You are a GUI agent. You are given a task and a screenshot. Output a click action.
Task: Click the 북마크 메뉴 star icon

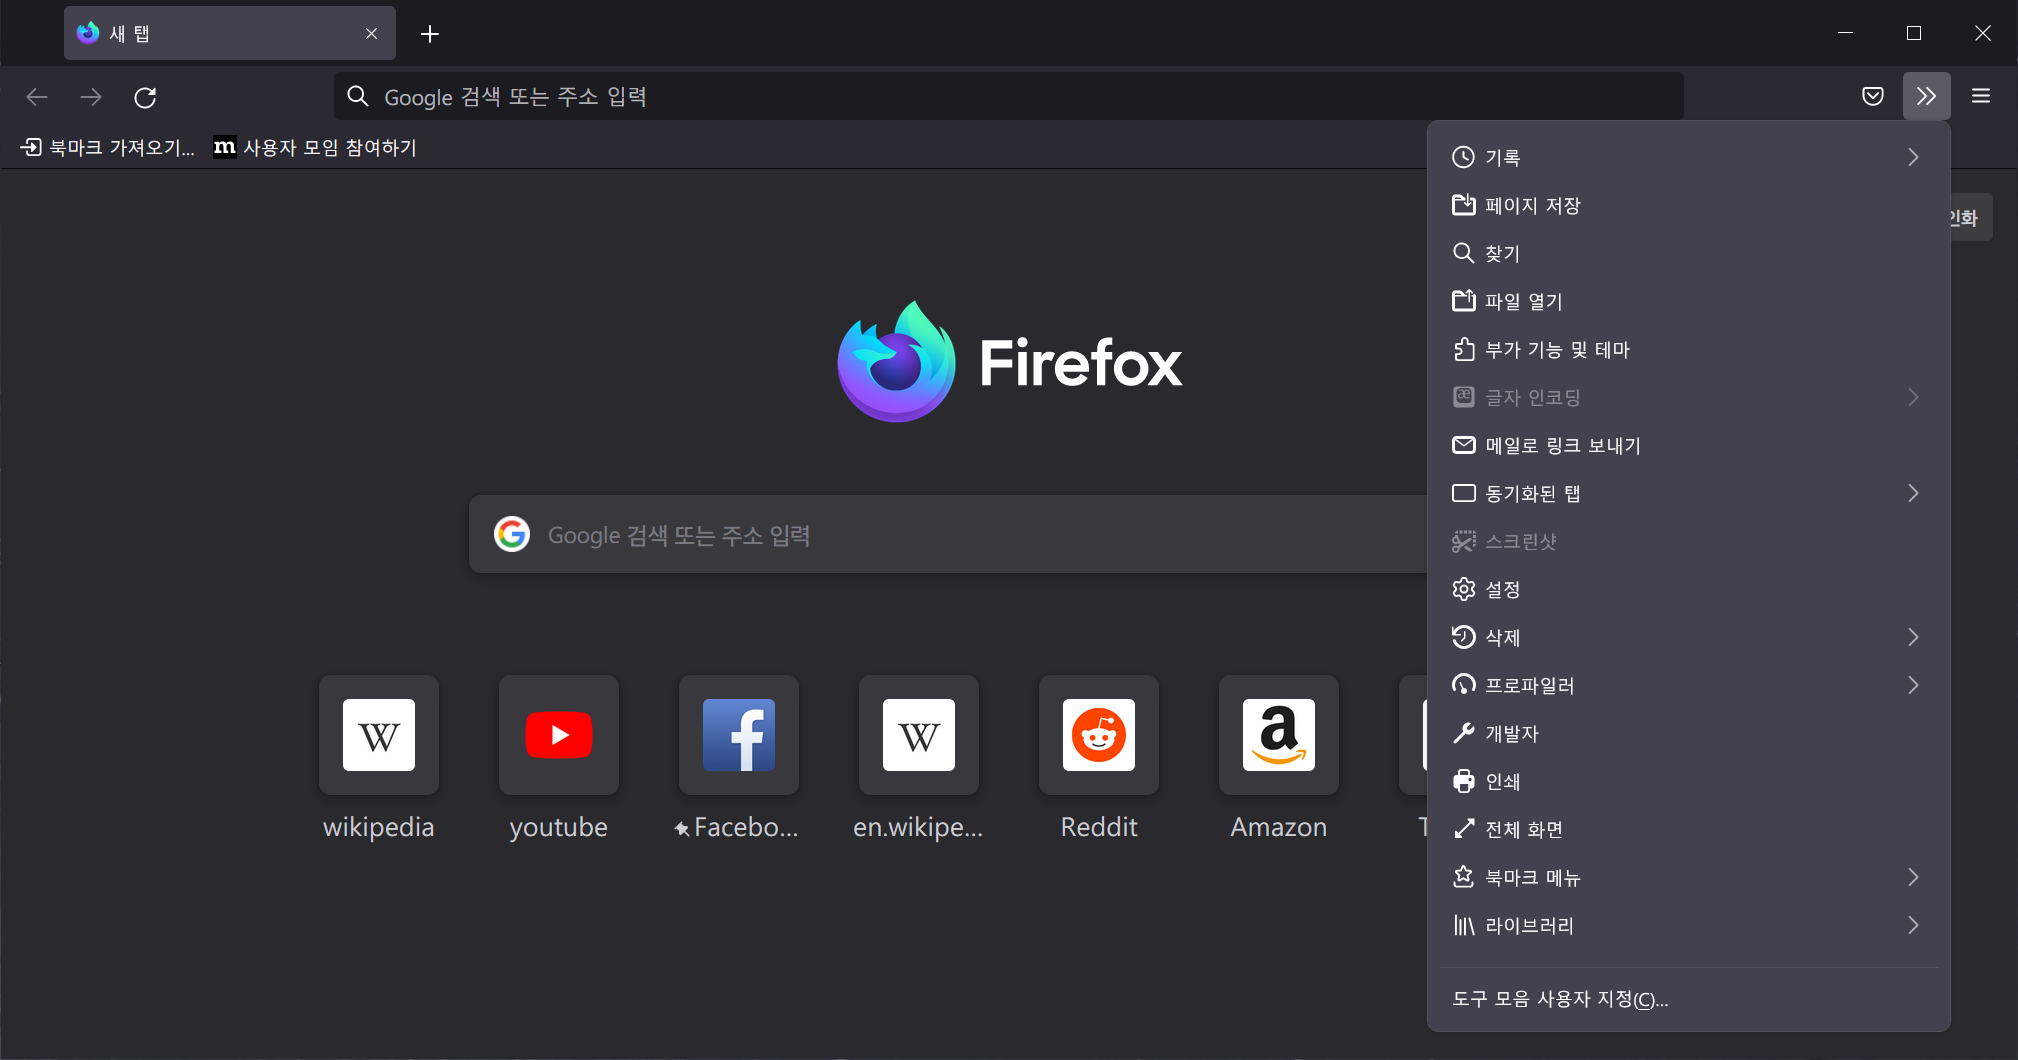[x=1463, y=877]
